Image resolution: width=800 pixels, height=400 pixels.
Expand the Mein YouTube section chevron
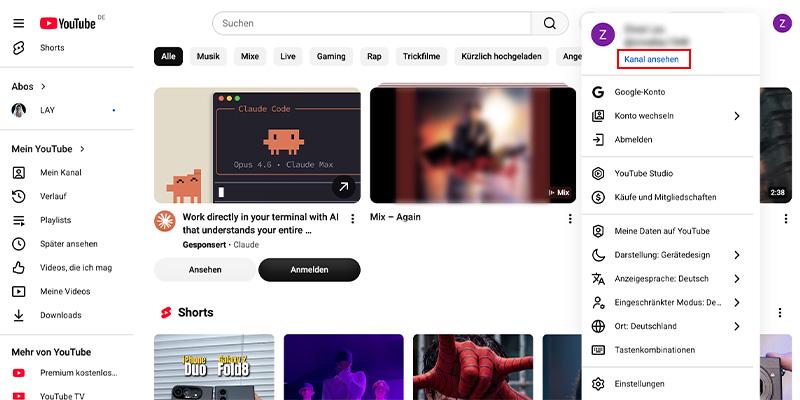click(x=82, y=149)
